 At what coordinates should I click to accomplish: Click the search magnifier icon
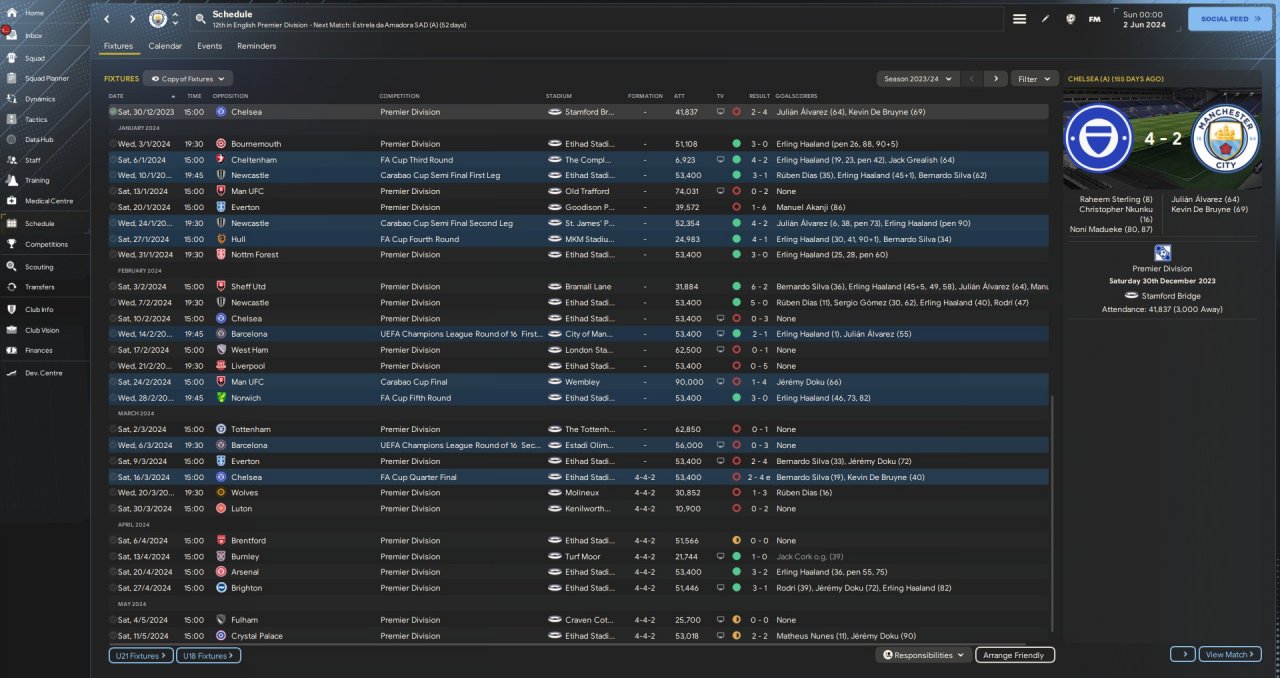point(200,19)
